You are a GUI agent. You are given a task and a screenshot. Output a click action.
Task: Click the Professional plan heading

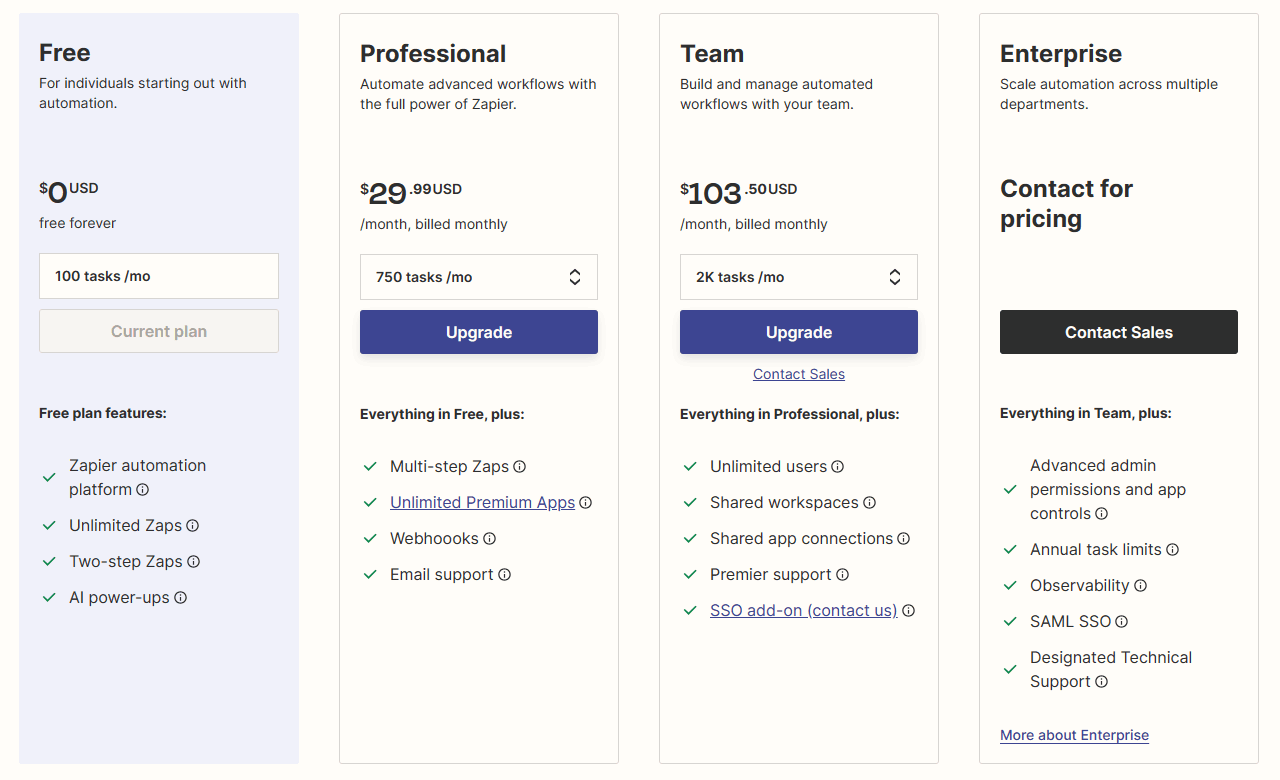[433, 54]
